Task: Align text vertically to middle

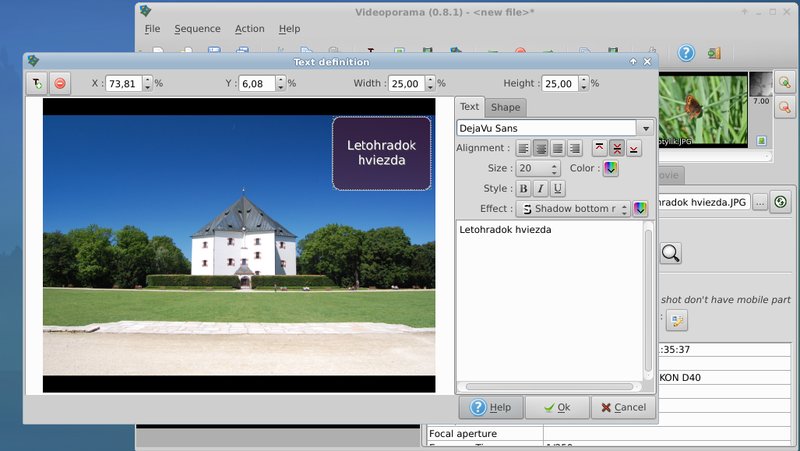Action: (617, 148)
